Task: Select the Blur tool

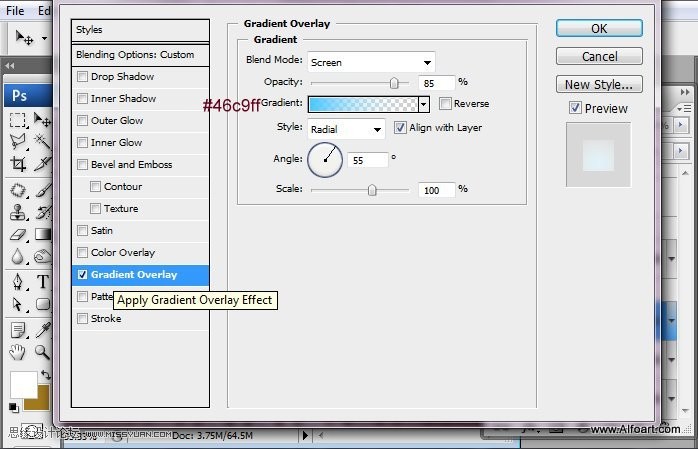Action: [x=18, y=256]
